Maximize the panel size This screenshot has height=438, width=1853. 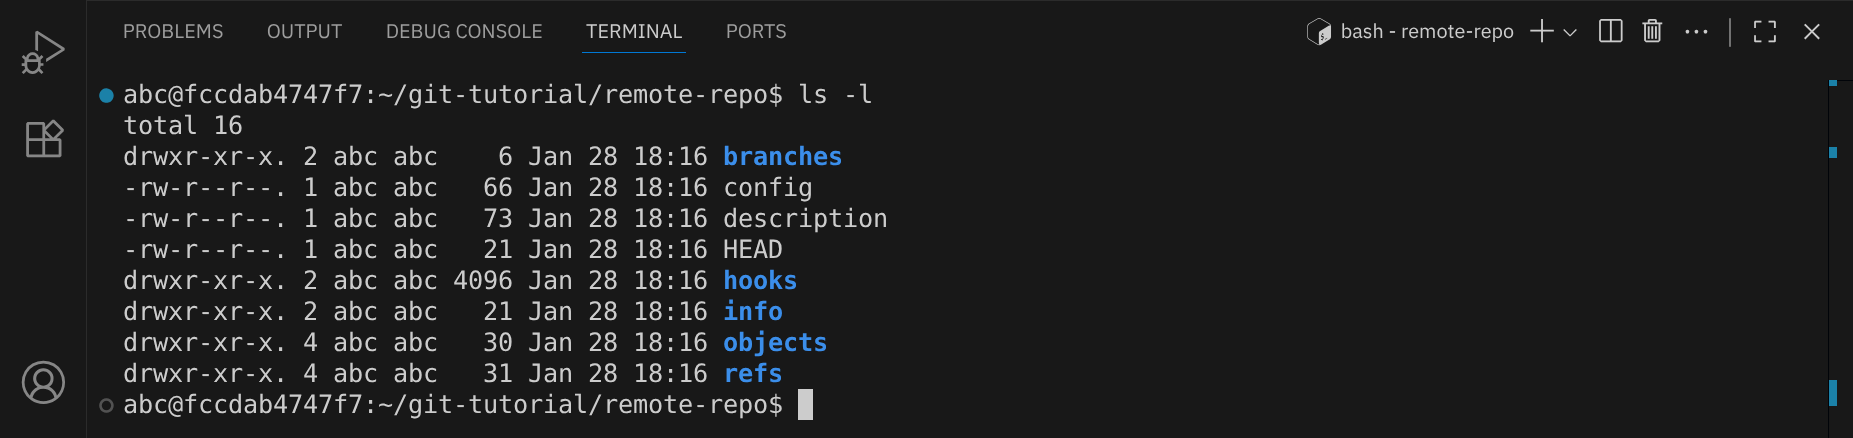[x=1765, y=32]
